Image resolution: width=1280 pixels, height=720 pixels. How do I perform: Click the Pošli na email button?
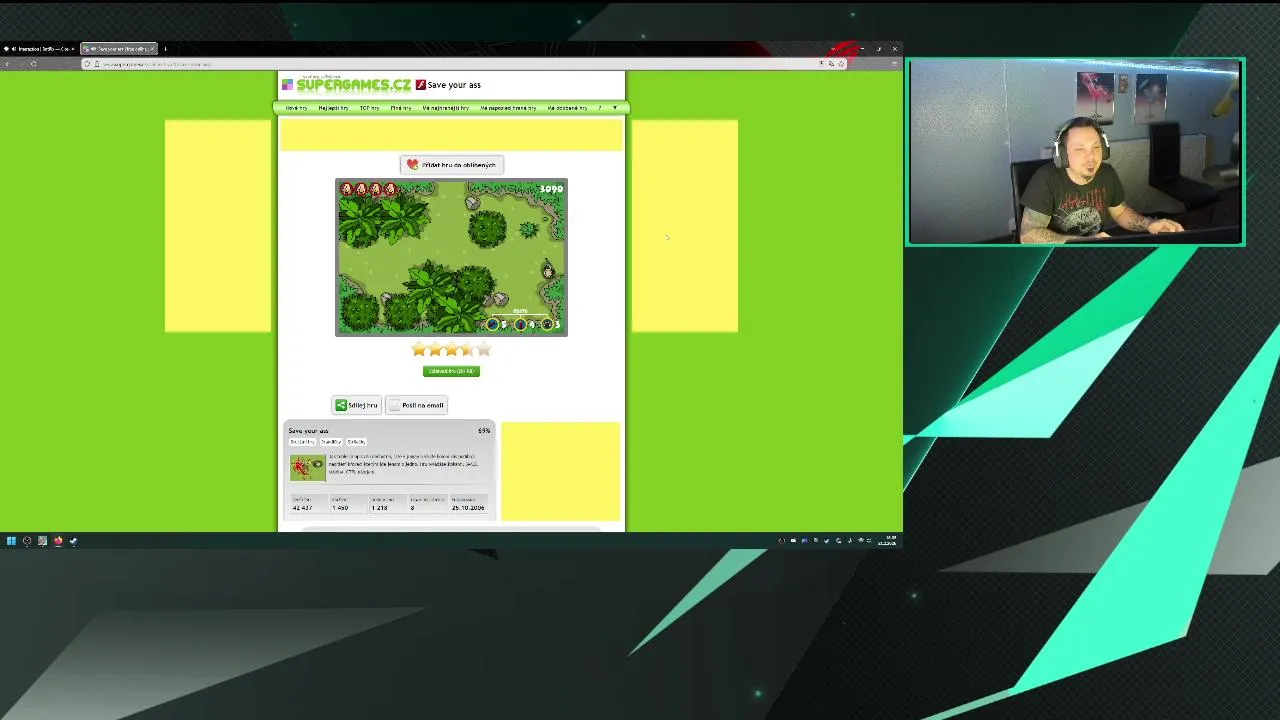click(x=416, y=405)
